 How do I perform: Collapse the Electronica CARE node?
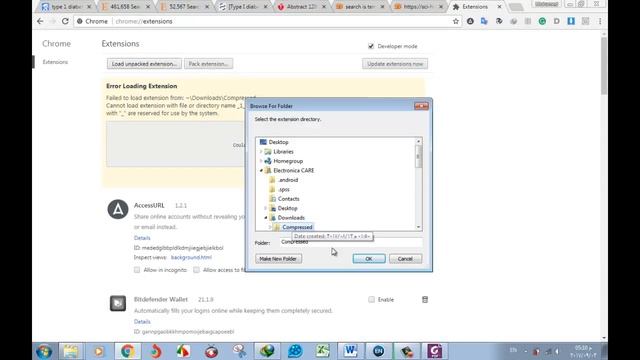(x=261, y=171)
